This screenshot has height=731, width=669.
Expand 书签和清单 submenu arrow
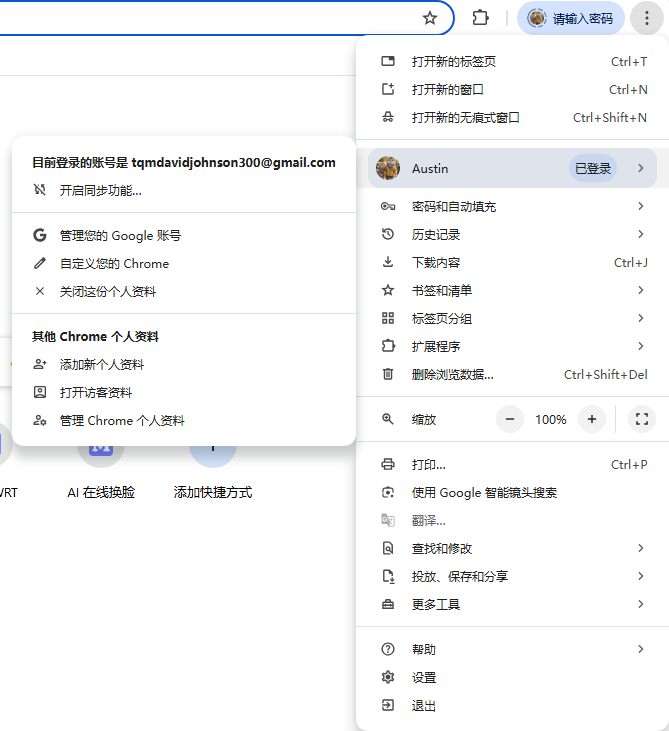pyautogui.click(x=641, y=290)
